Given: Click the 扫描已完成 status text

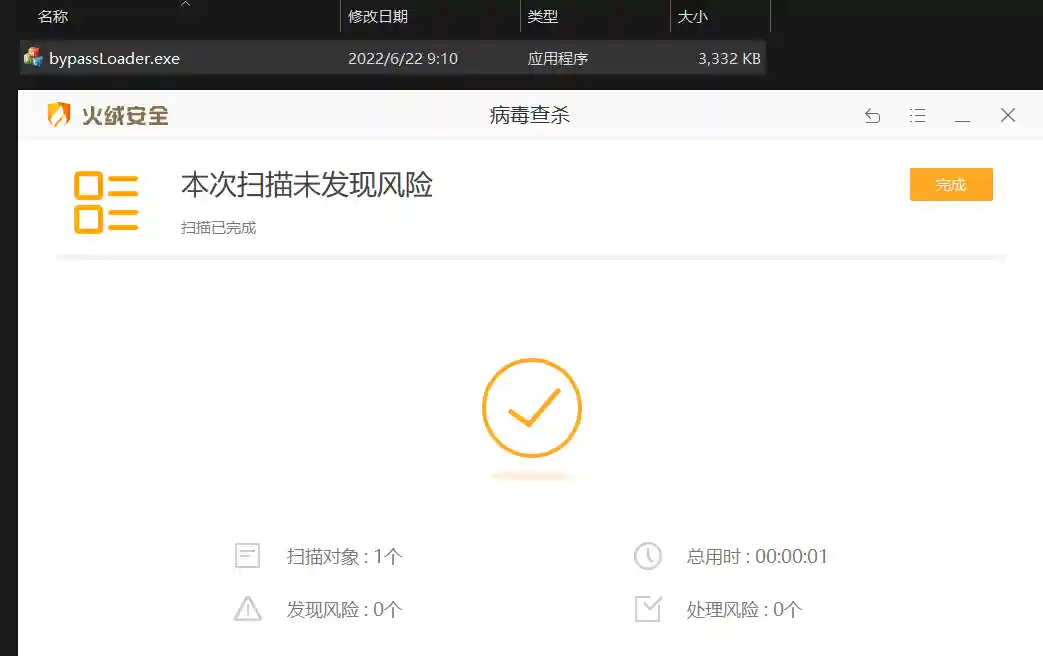Looking at the screenshot, I should (x=218, y=228).
